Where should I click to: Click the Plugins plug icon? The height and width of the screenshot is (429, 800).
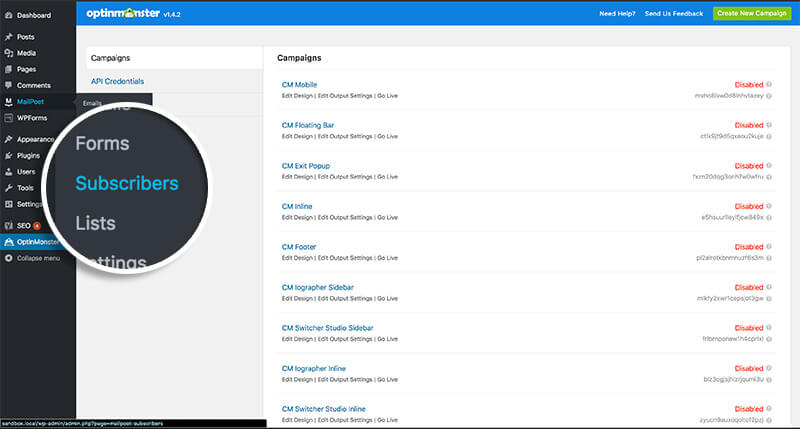click(x=9, y=156)
